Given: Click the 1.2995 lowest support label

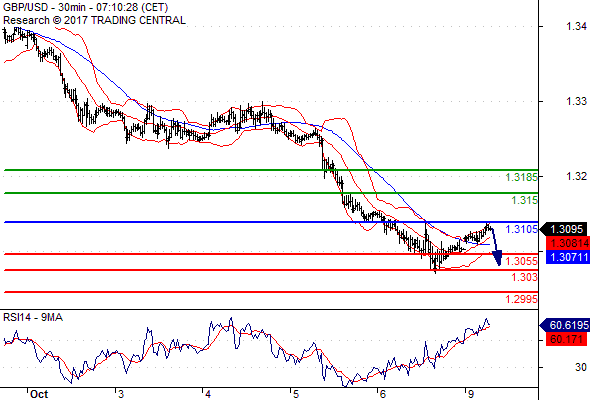Looking at the screenshot, I should (521, 299).
